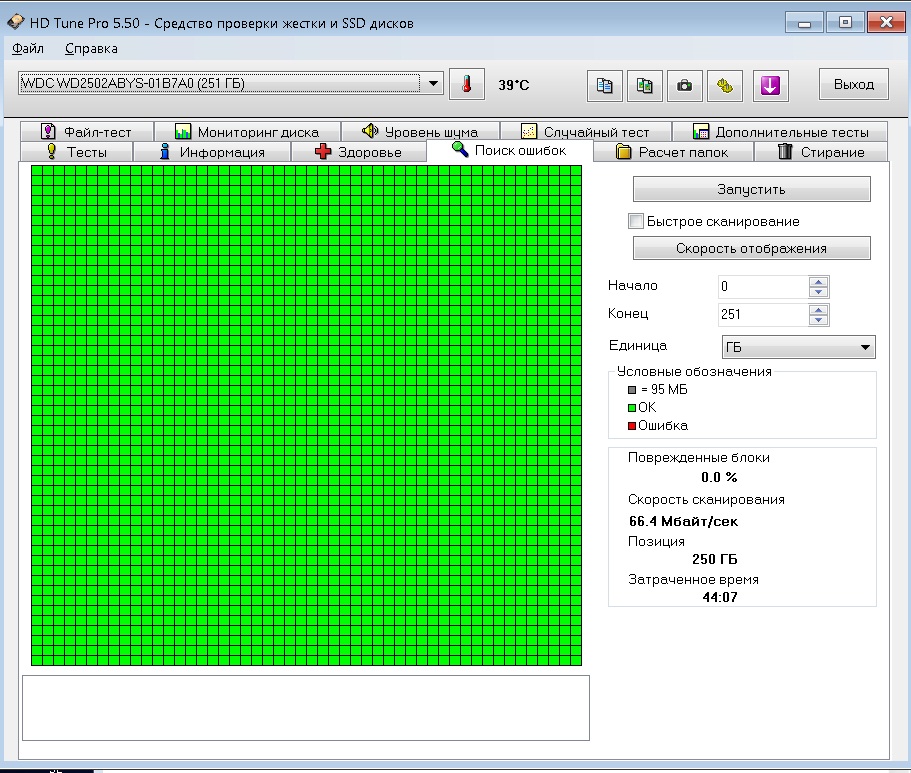Open the Дополнительные тесты tab
This screenshot has height=773, width=911.
pos(780,131)
